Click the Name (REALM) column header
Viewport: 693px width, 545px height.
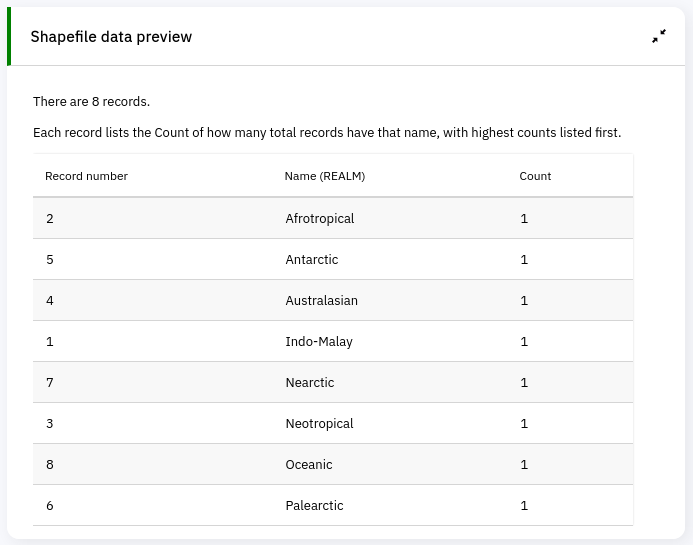(x=325, y=176)
